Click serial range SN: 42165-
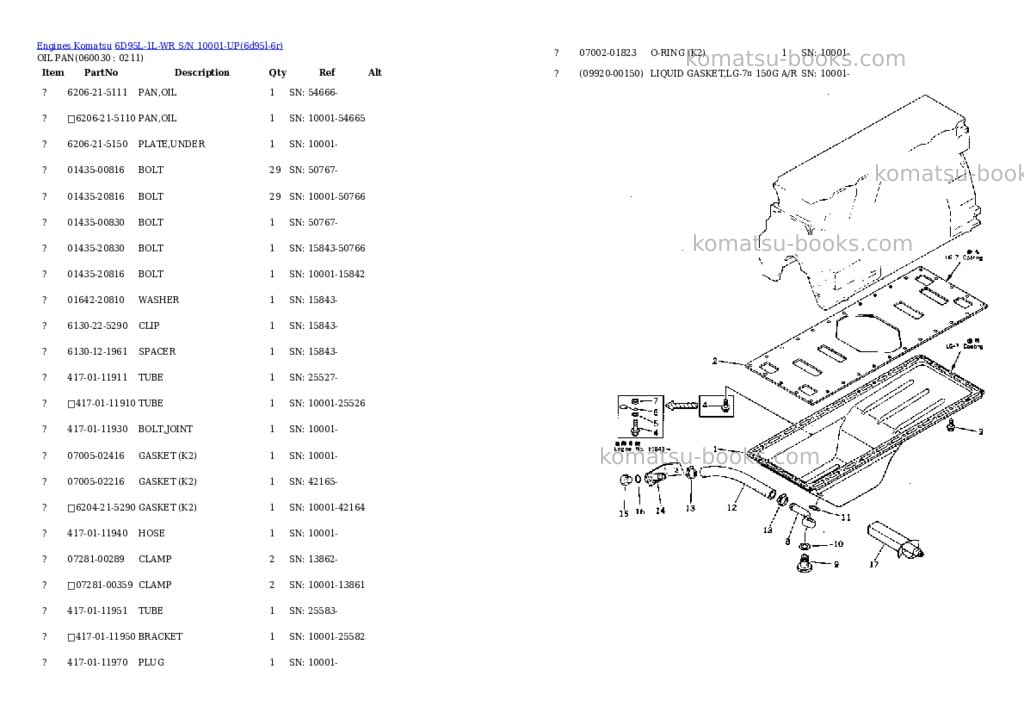This screenshot has width=1024, height=725. click(x=313, y=481)
